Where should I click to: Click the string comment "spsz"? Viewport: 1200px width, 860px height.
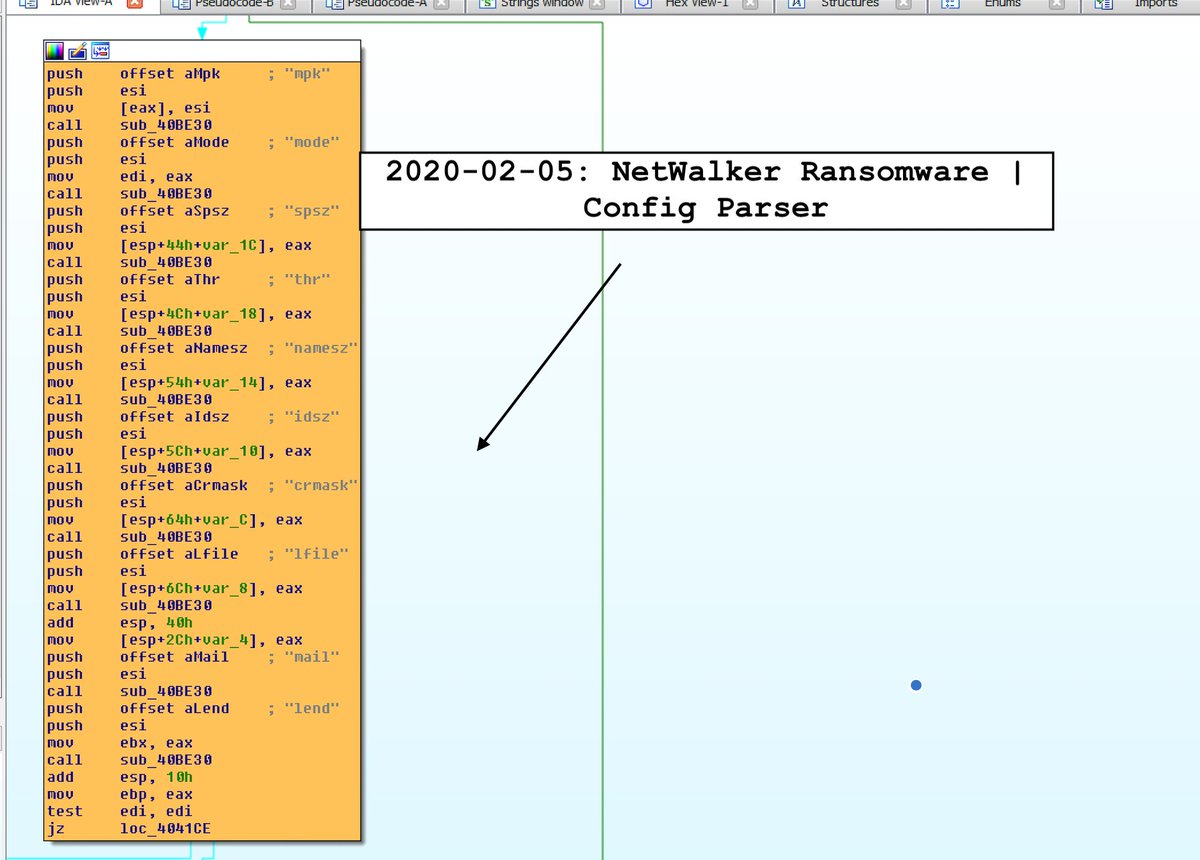coord(313,211)
